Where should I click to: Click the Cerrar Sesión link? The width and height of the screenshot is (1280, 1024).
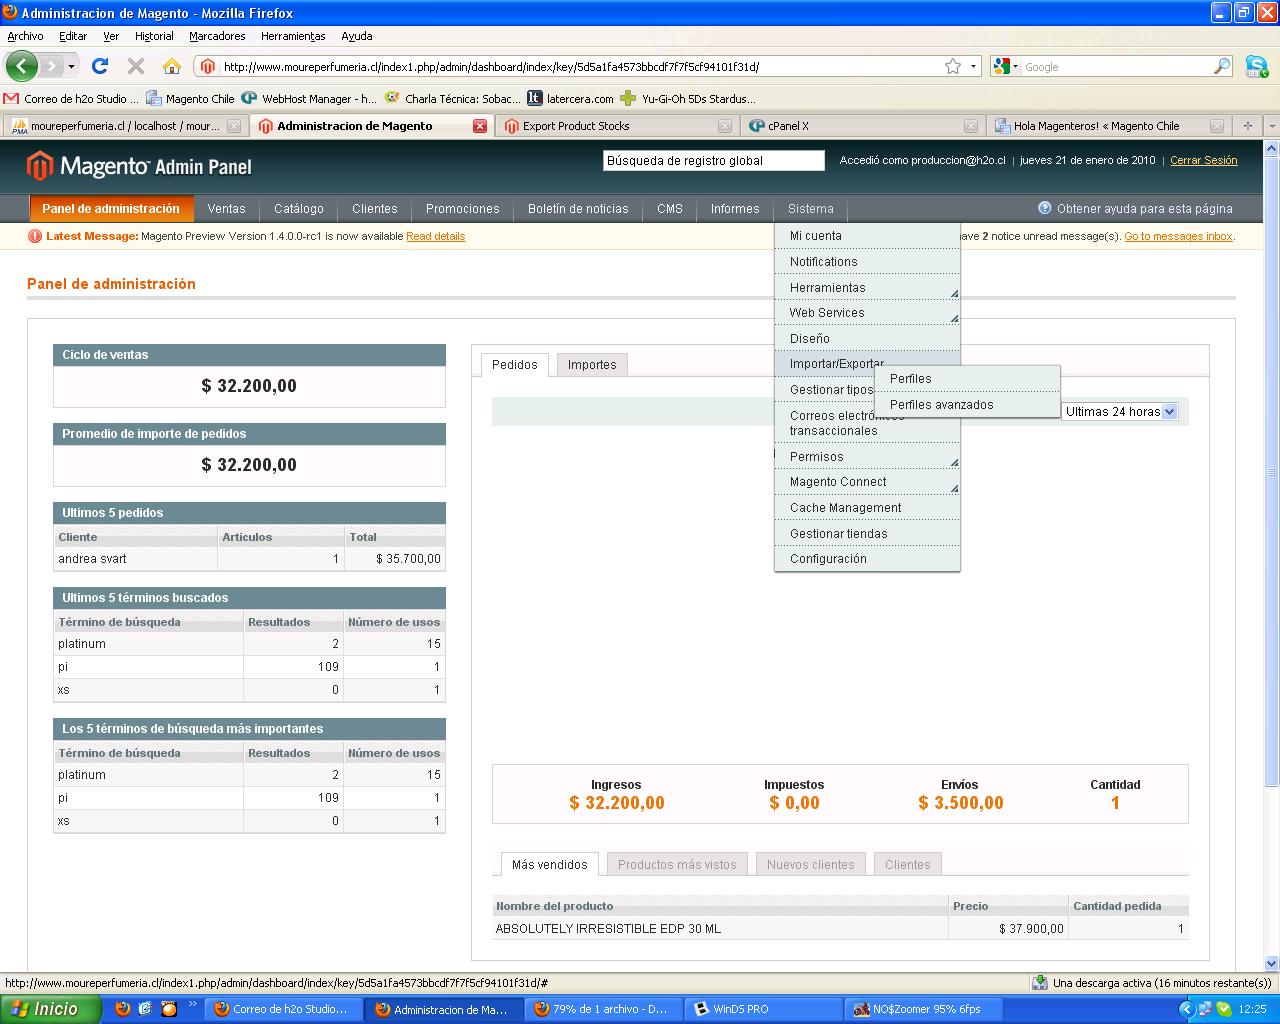click(x=1204, y=160)
